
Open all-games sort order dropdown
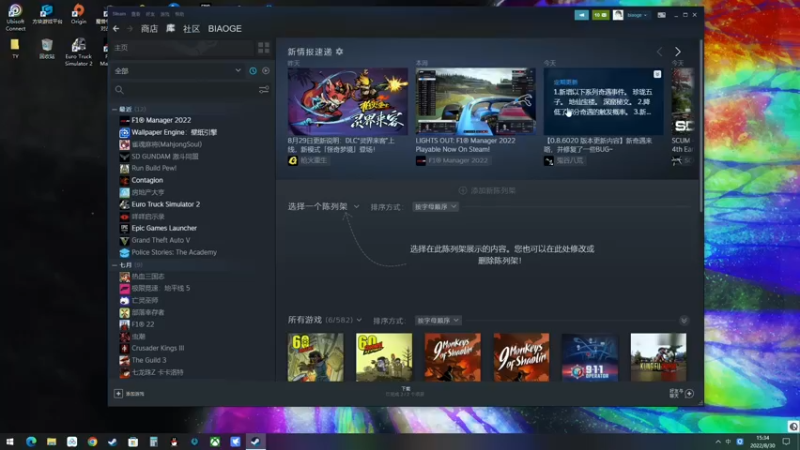pos(438,320)
